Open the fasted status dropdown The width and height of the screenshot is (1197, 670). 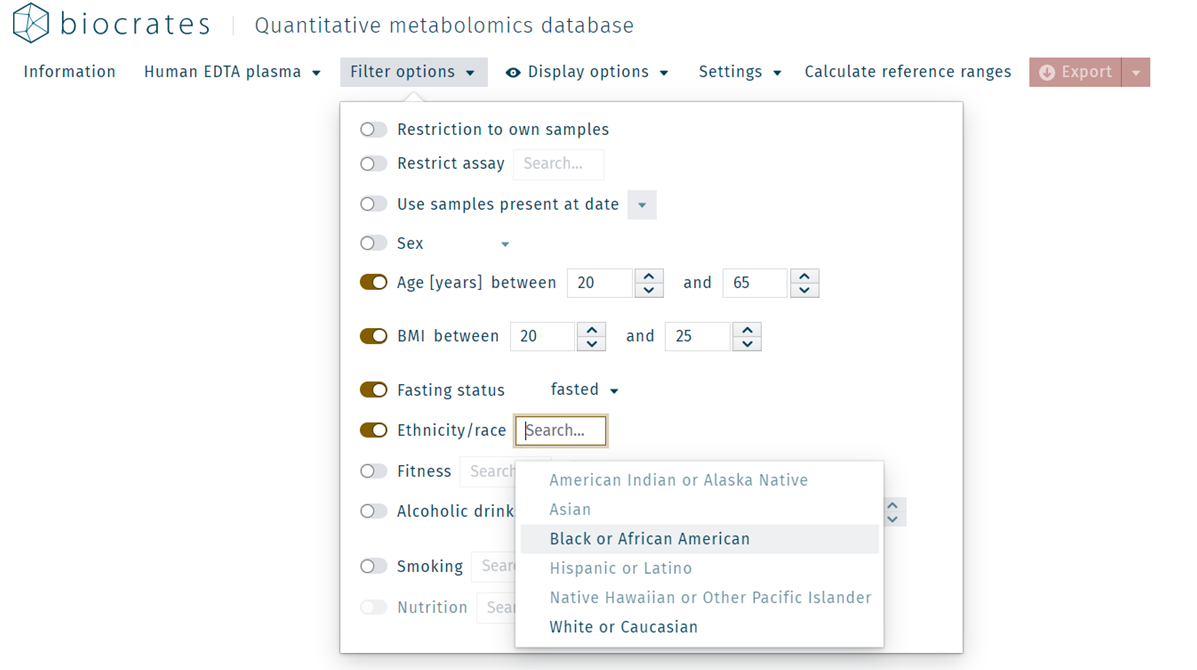[x=583, y=390]
